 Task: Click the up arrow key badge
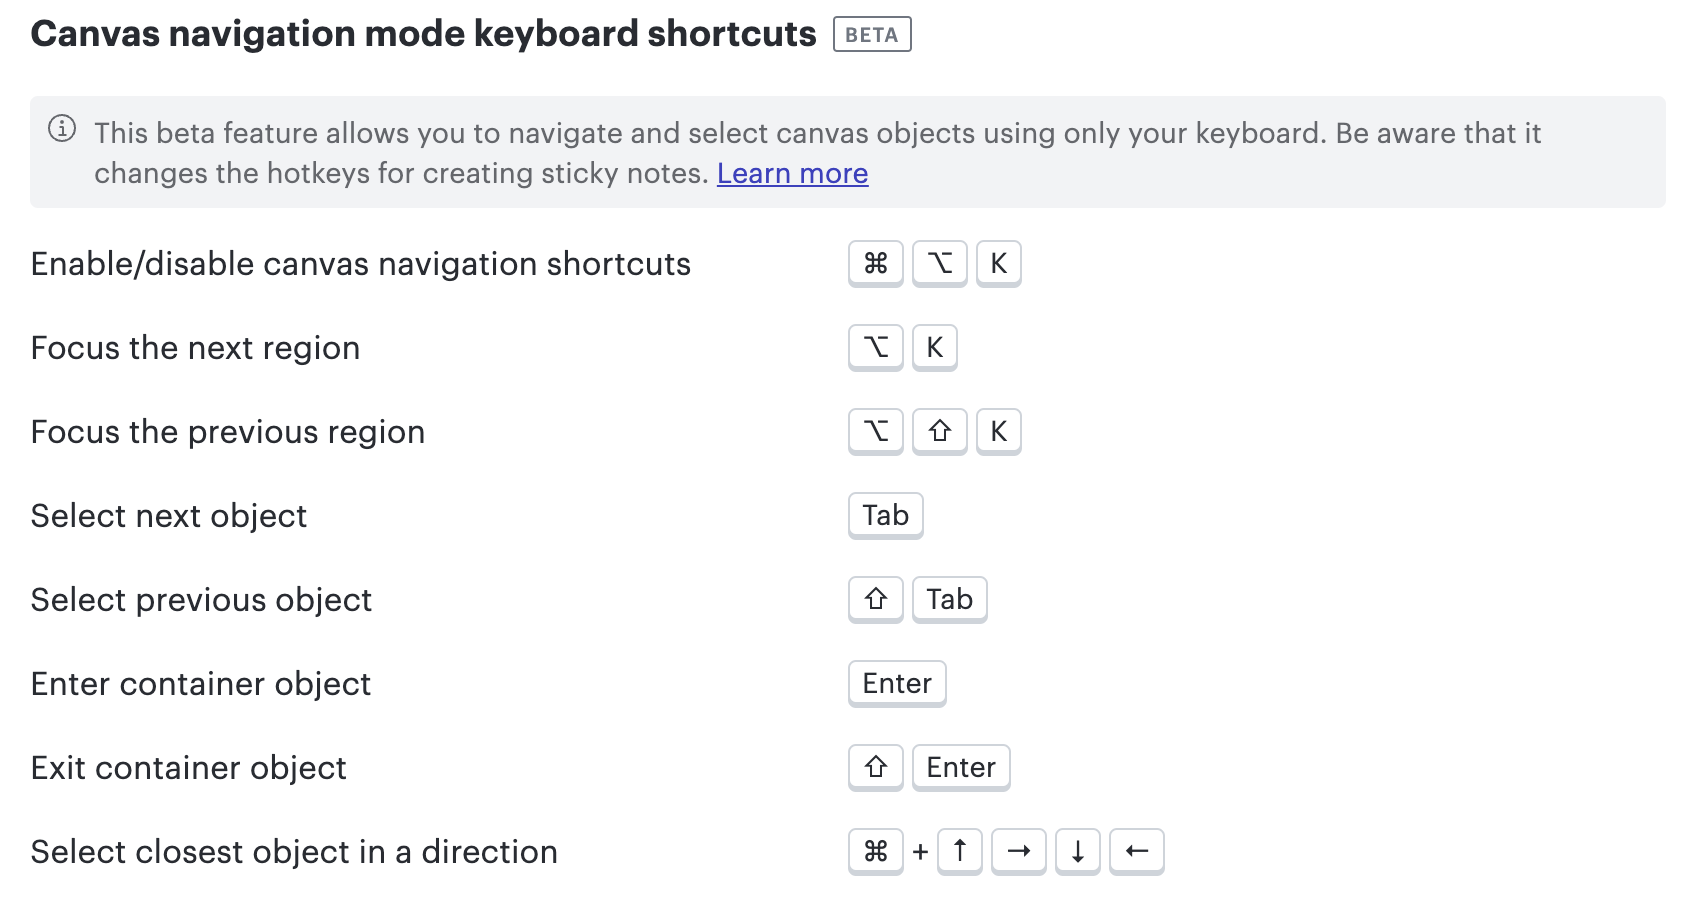click(959, 851)
